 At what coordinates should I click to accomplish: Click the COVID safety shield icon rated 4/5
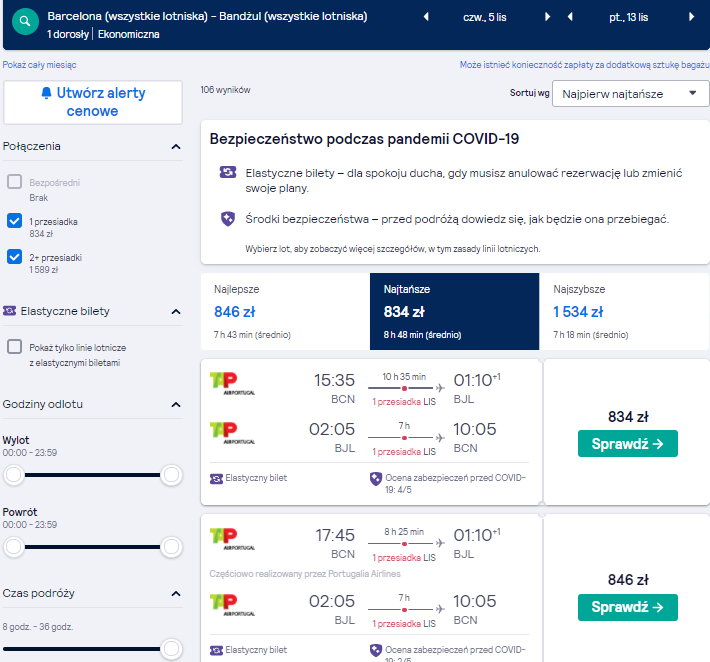[376, 479]
